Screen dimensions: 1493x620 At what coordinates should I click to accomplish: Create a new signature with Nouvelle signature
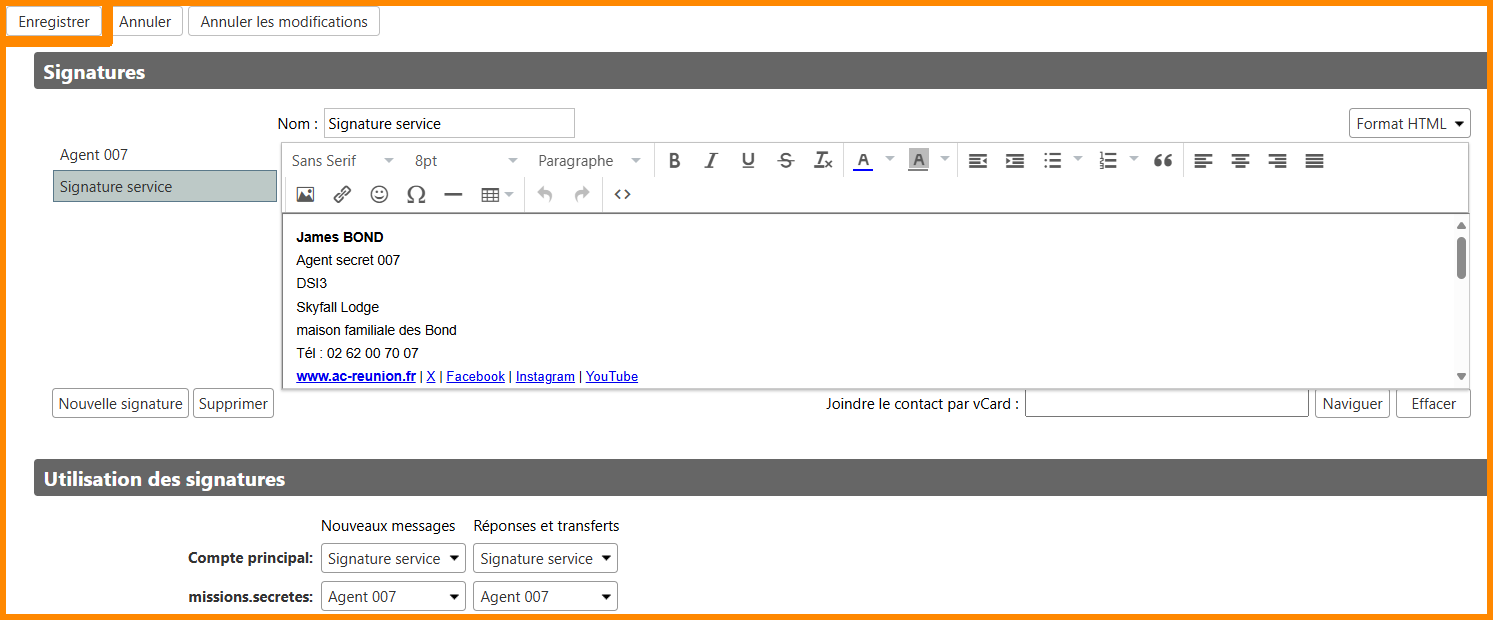point(120,404)
